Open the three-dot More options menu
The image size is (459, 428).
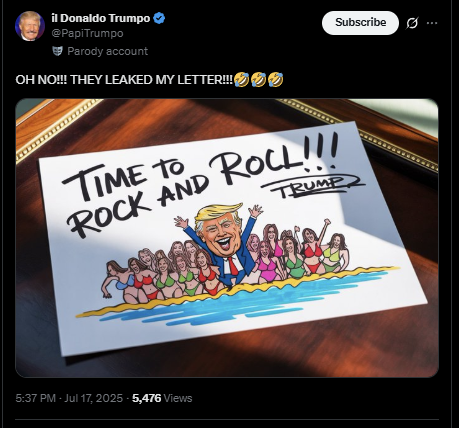coord(432,23)
